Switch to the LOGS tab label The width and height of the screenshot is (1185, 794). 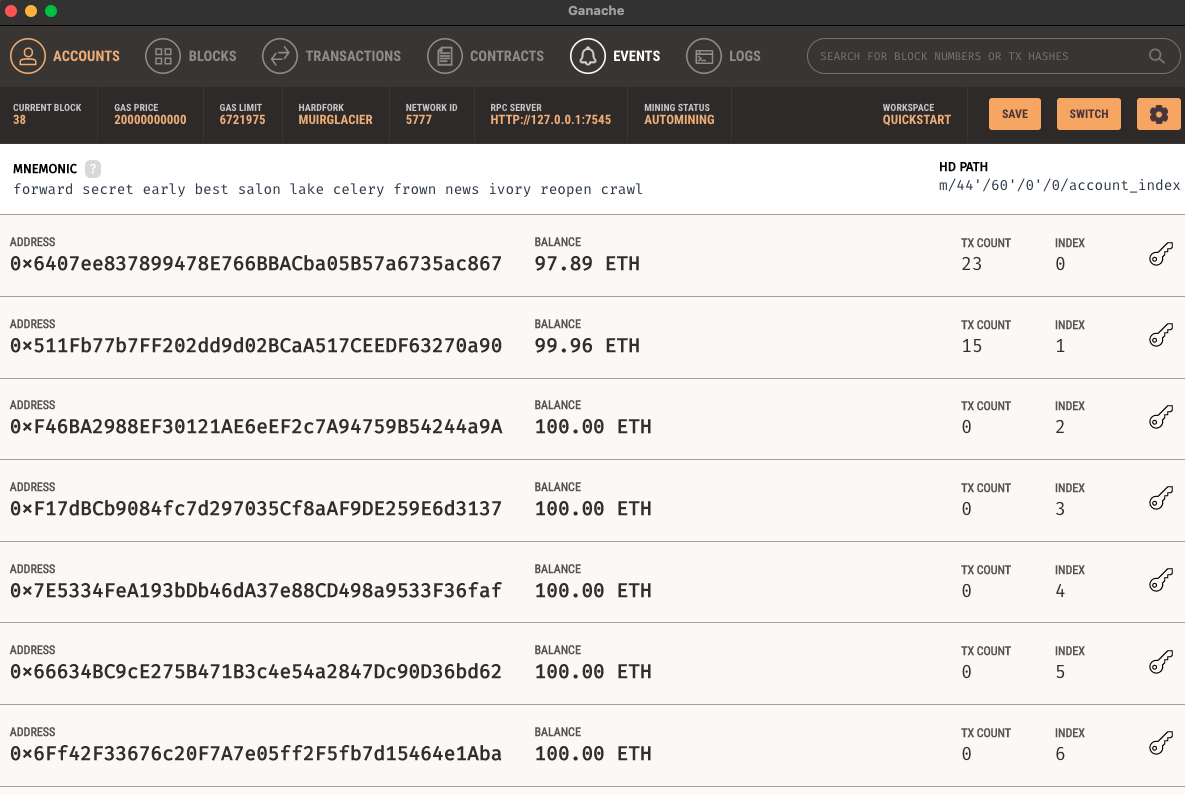[744, 56]
